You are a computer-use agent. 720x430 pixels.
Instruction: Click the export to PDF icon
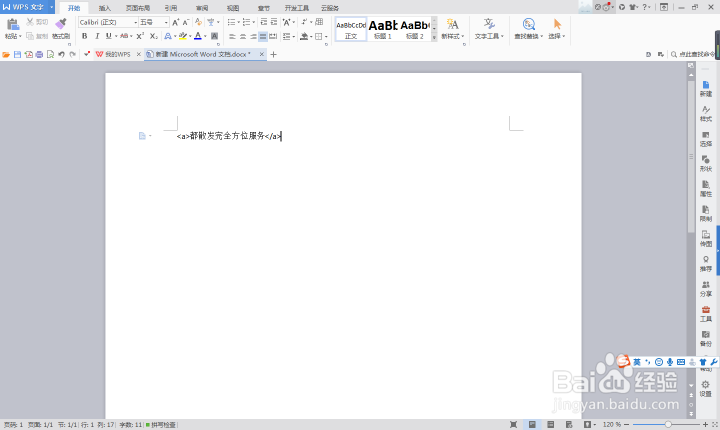tap(28, 54)
